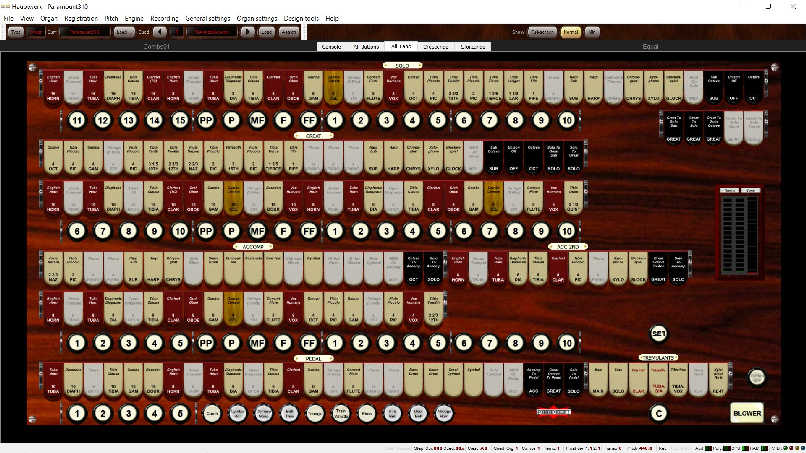
Task: Toggle the Pedal Tuba Horn 16 stop
Action: pos(53,380)
